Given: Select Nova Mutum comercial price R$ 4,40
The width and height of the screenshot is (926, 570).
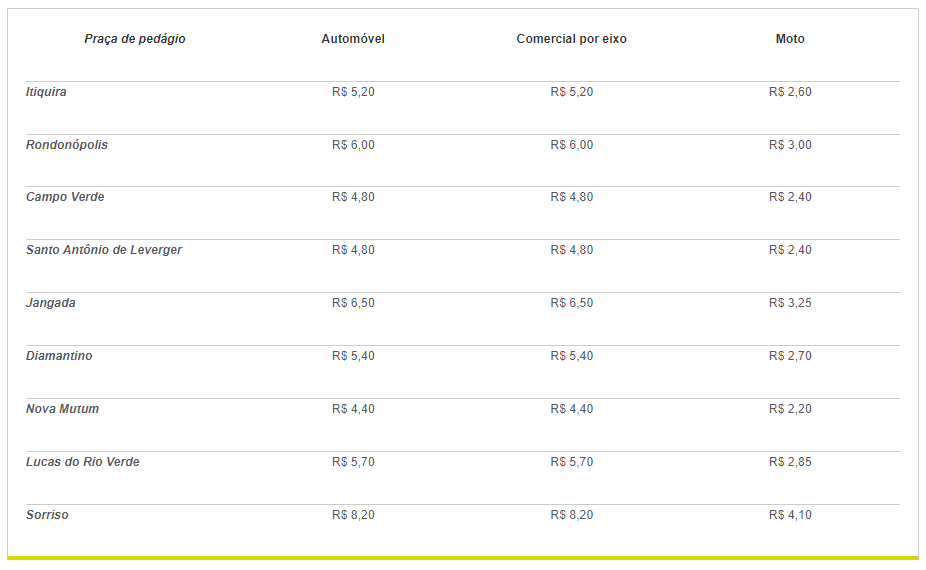Looking at the screenshot, I should click(x=572, y=409).
